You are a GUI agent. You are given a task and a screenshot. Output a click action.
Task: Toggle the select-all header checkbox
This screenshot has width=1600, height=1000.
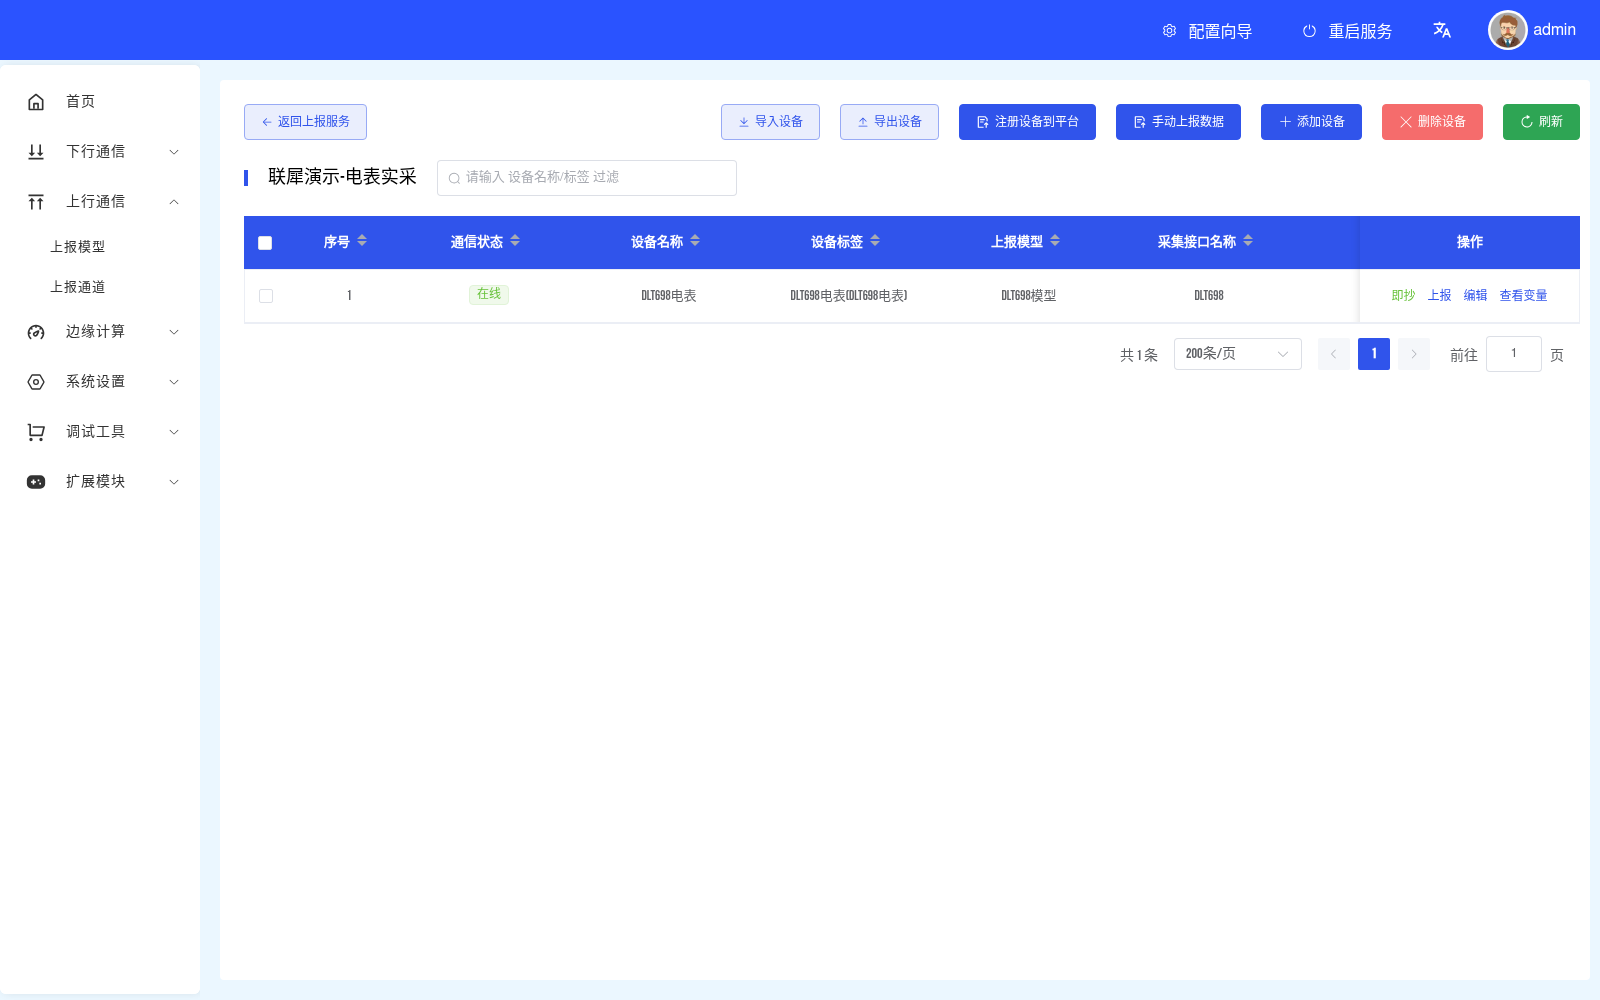[265, 243]
